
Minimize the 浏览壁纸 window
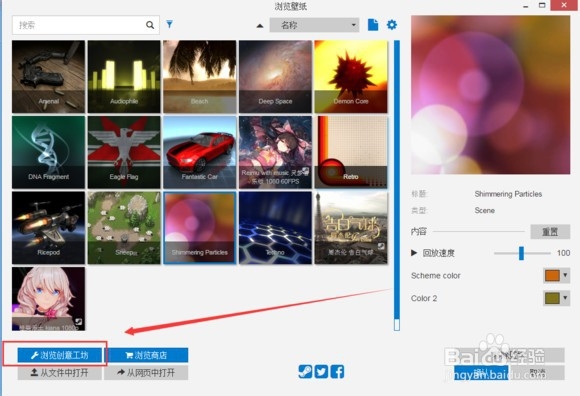(526, 6)
